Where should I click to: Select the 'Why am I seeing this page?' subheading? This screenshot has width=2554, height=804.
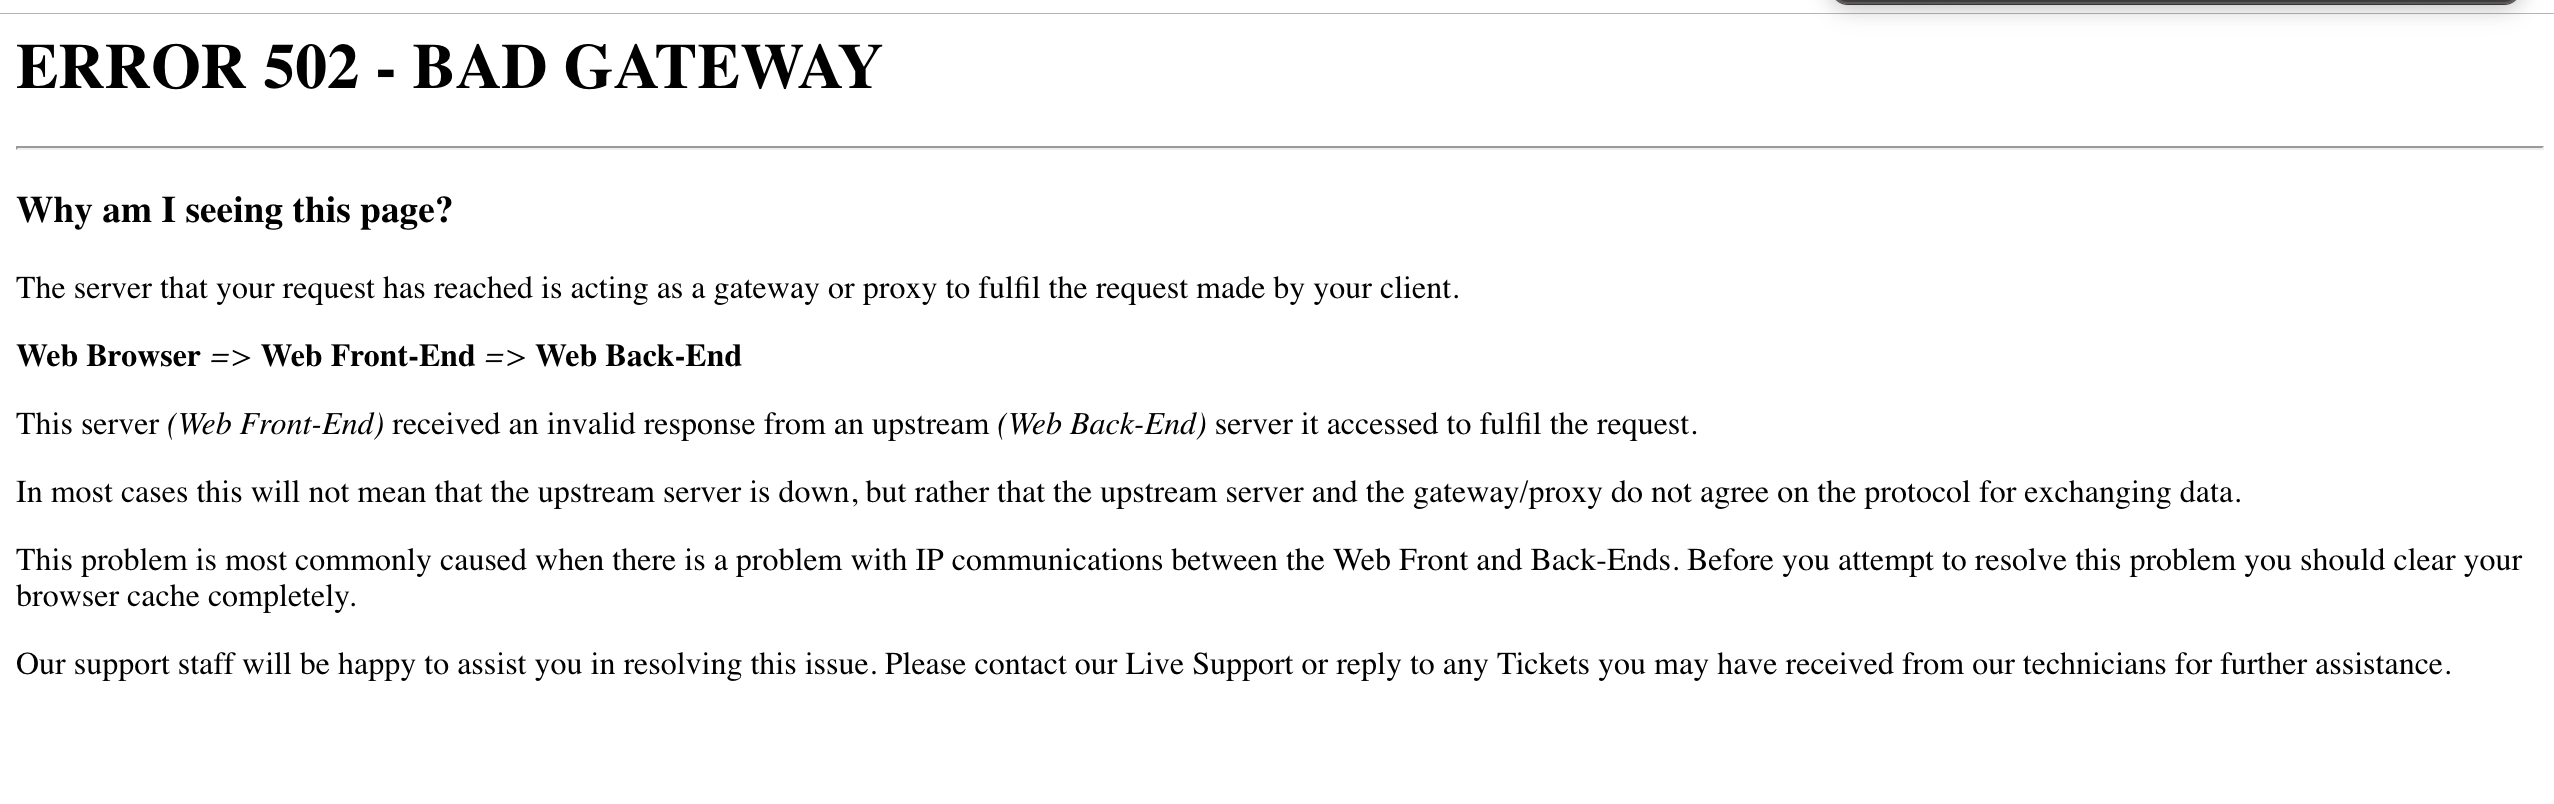pyautogui.click(x=235, y=210)
